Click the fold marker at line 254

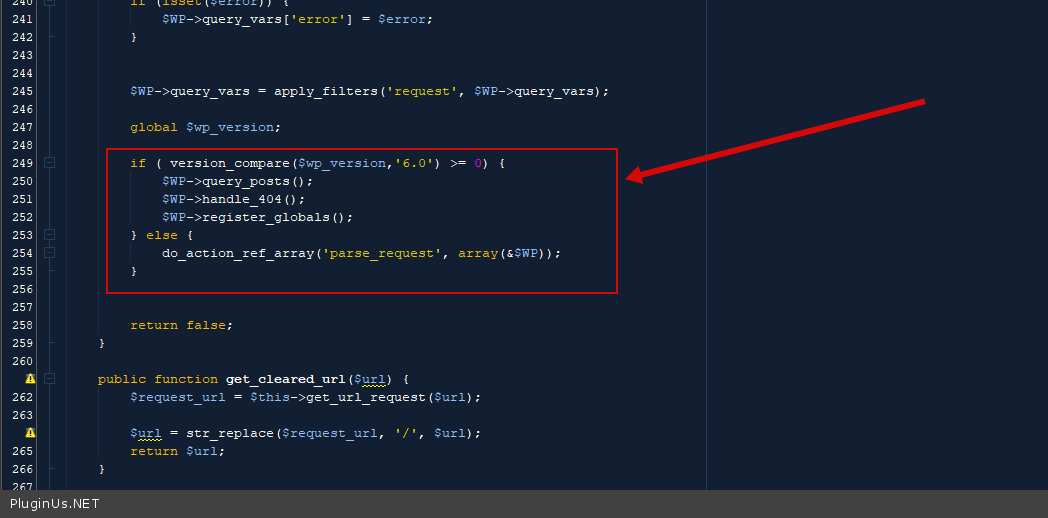point(50,253)
